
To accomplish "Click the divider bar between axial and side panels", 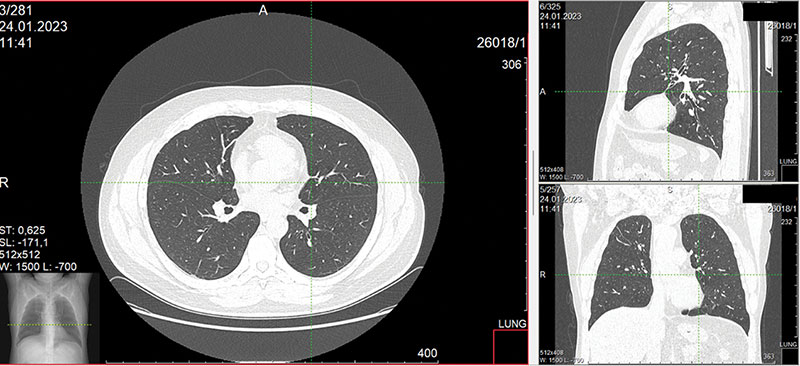I will [533, 183].
